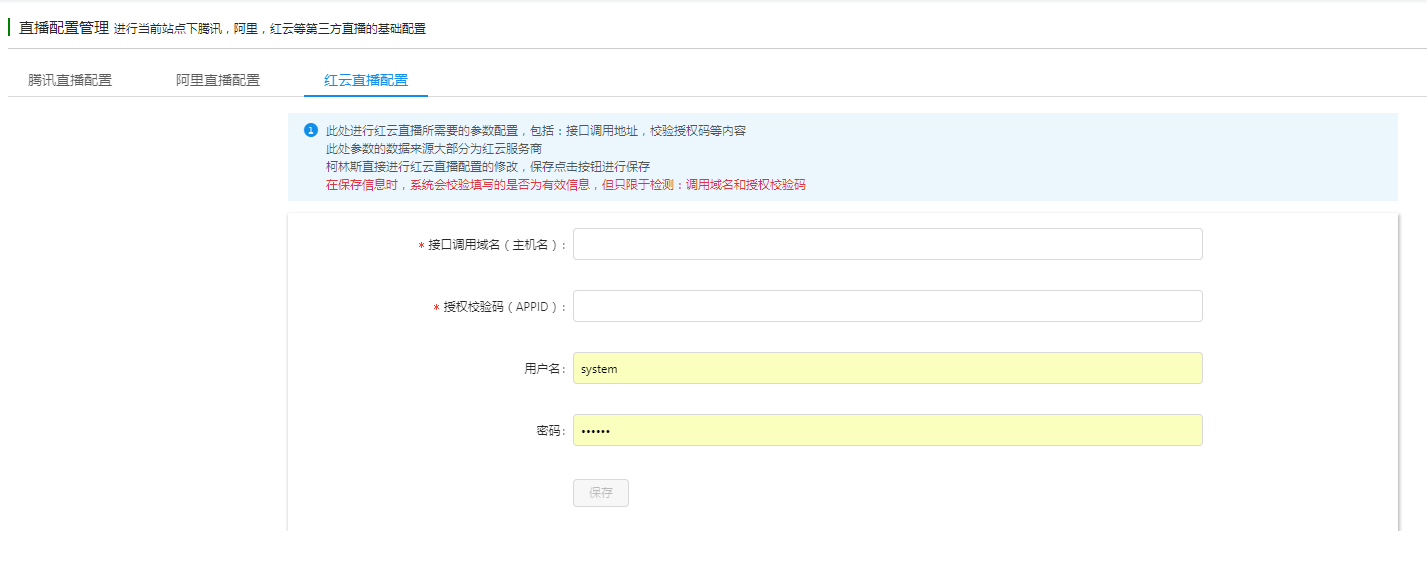
Task: Click the 密码 label
Action: [552, 431]
